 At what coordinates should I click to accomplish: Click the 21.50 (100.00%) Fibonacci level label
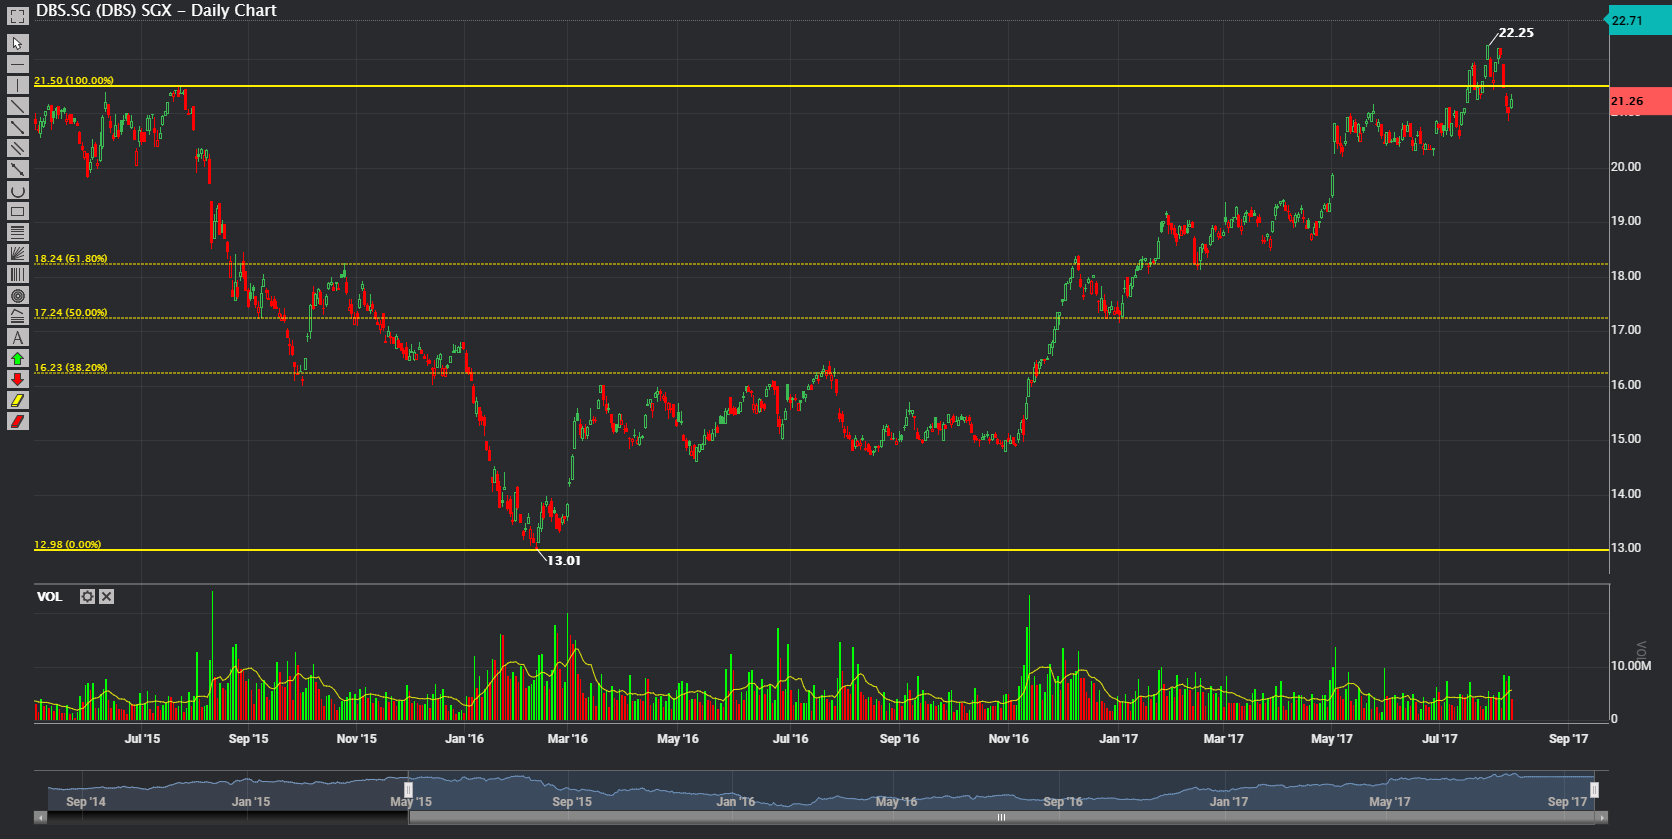pyautogui.click(x=74, y=80)
